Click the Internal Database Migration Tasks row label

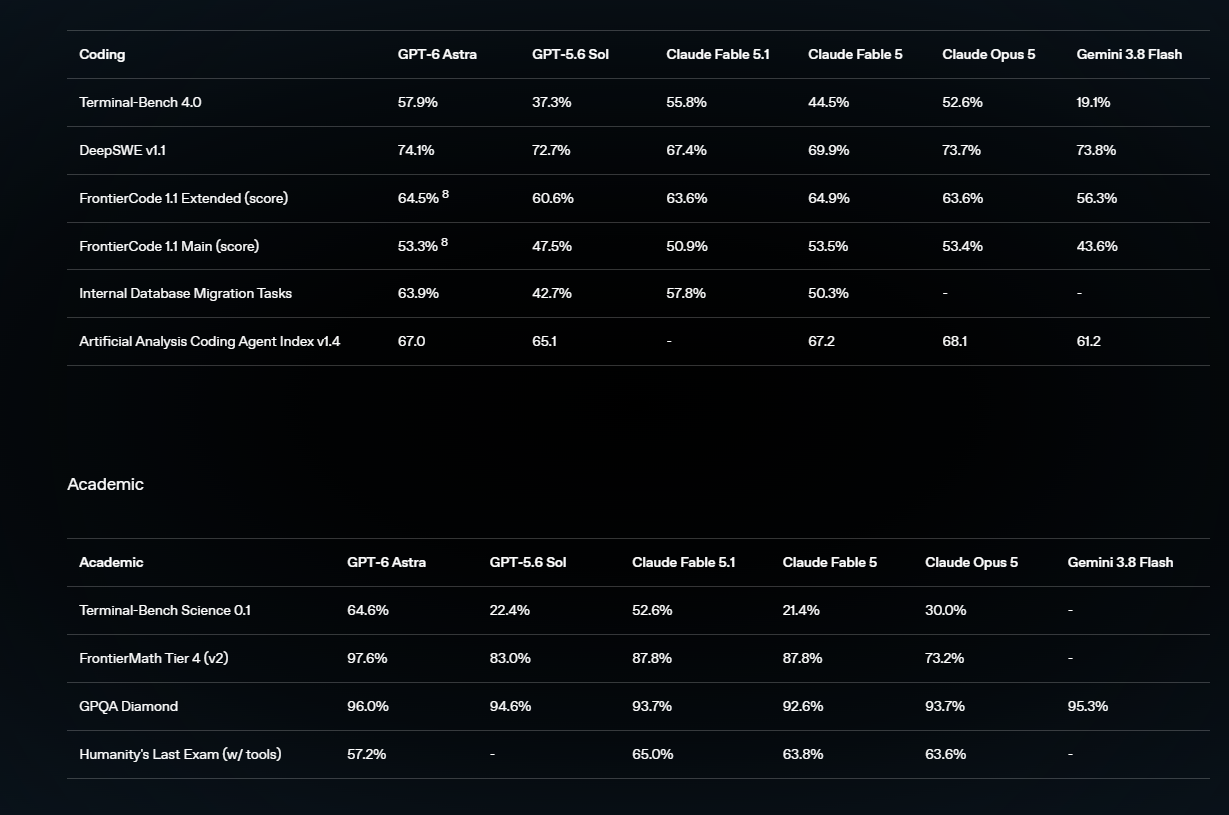pyautogui.click(x=185, y=293)
